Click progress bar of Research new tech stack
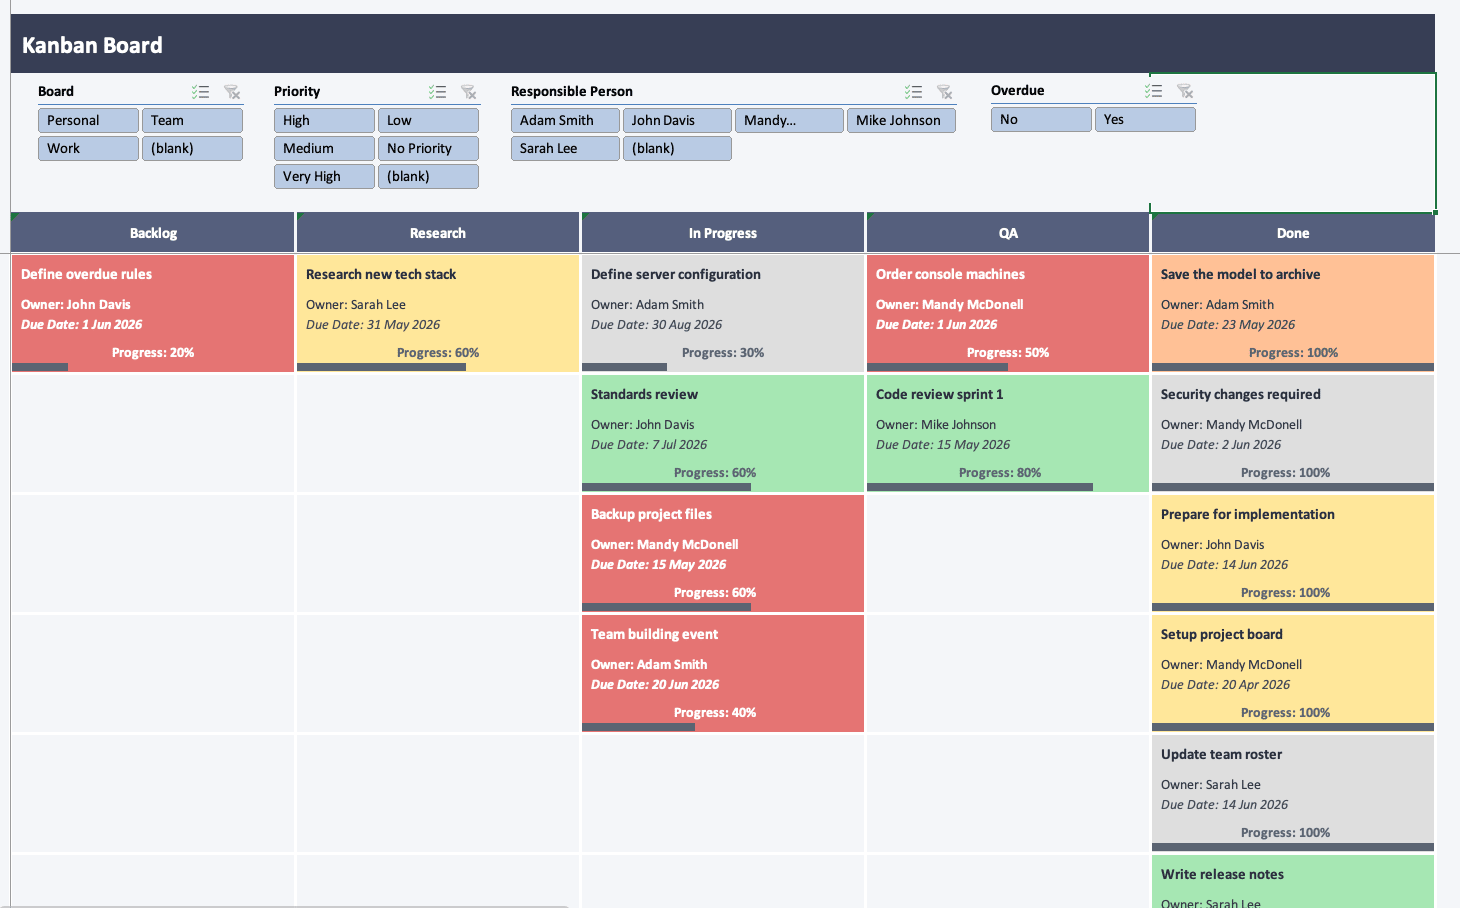The height and width of the screenshot is (908, 1460). (x=381, y=367)
